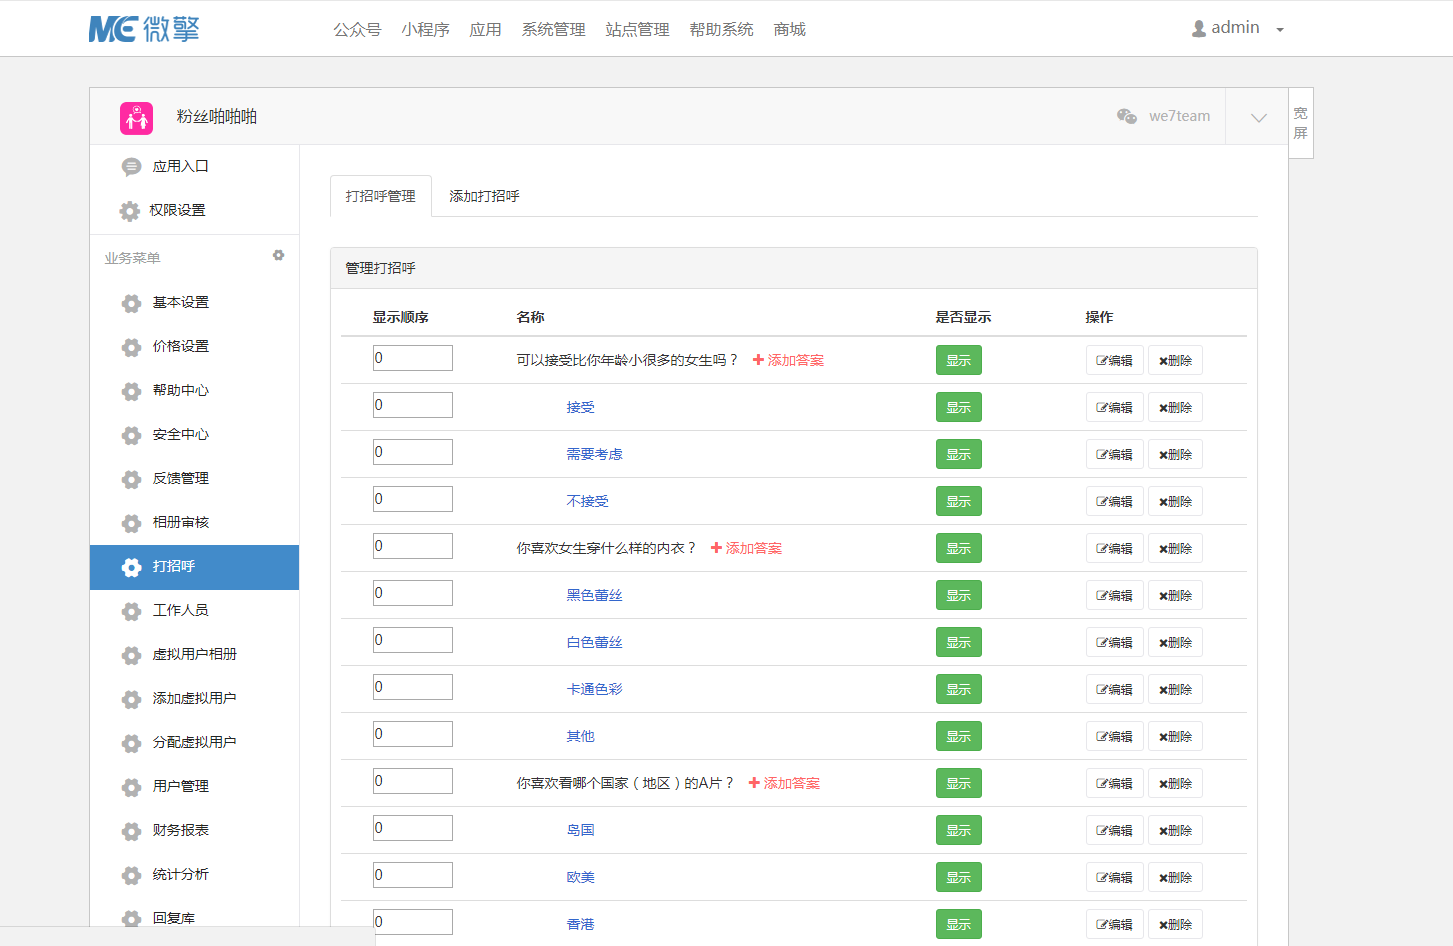The image size is (1453, 946).
Task: Switch to the 添加打招呼 tab
Action: [x=484, y=196]
